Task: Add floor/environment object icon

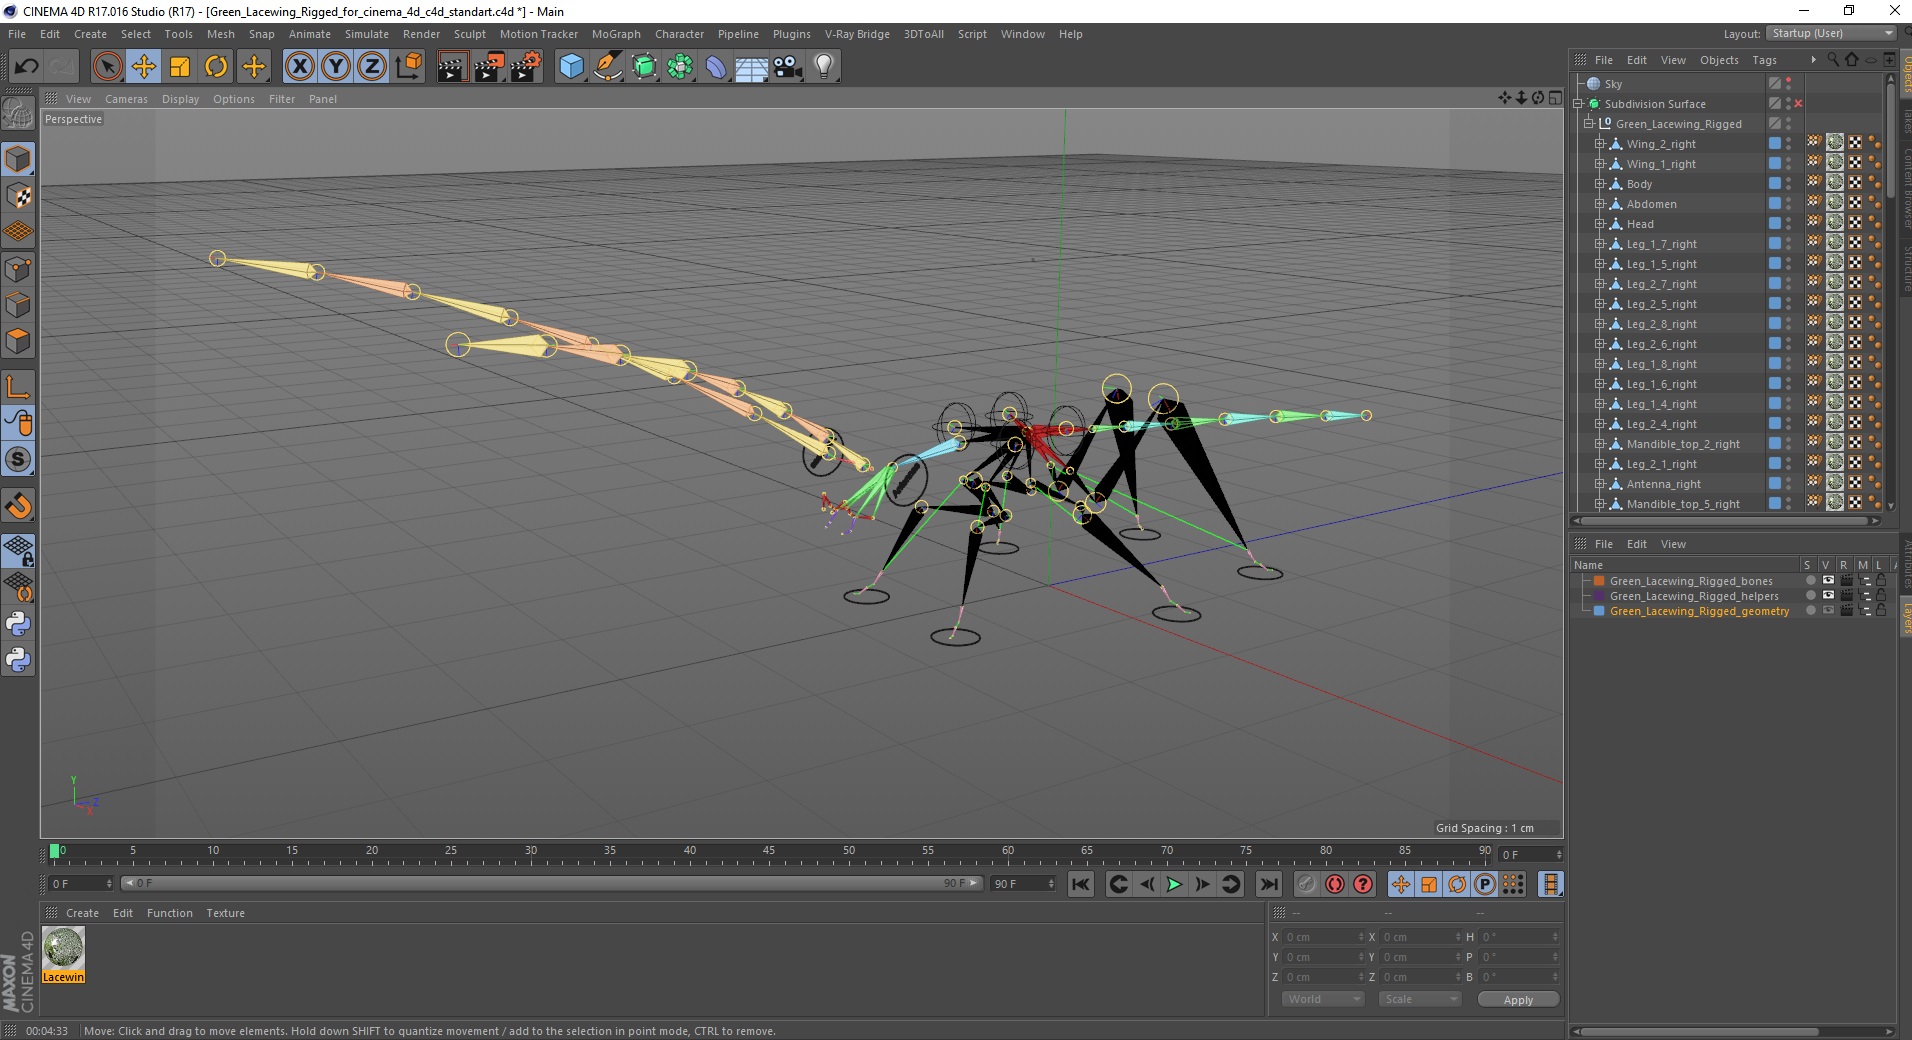Action: click(752, 67)
